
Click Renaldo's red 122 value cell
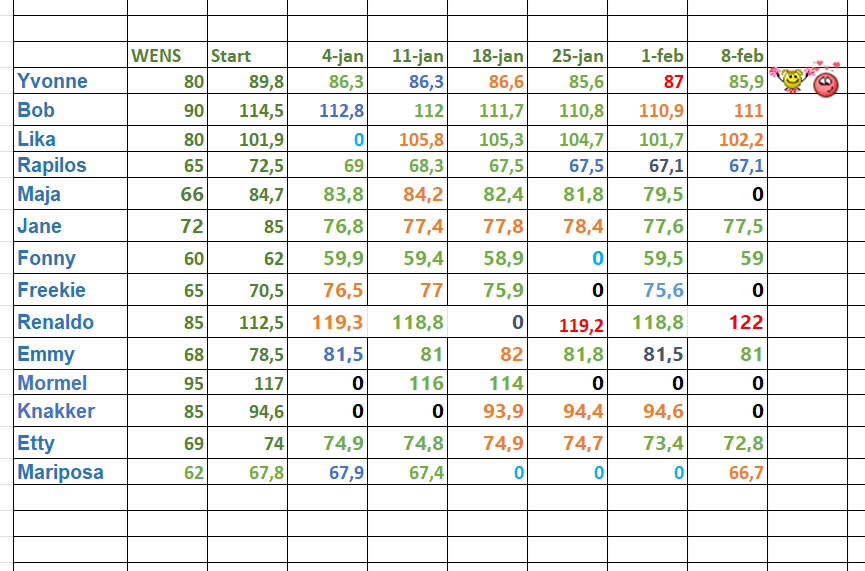[747, 323]
